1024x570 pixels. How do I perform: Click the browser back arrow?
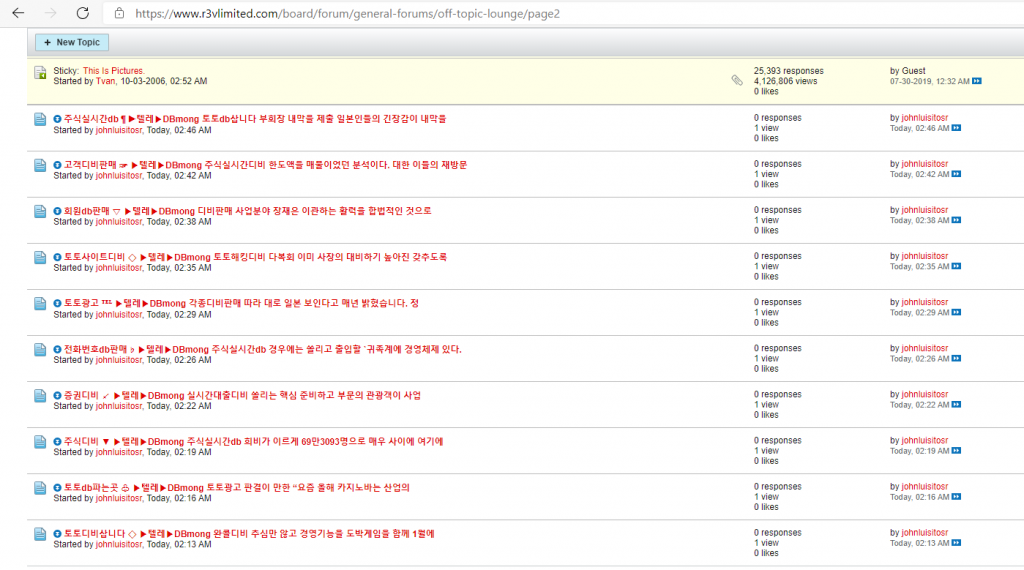point(18,14)
